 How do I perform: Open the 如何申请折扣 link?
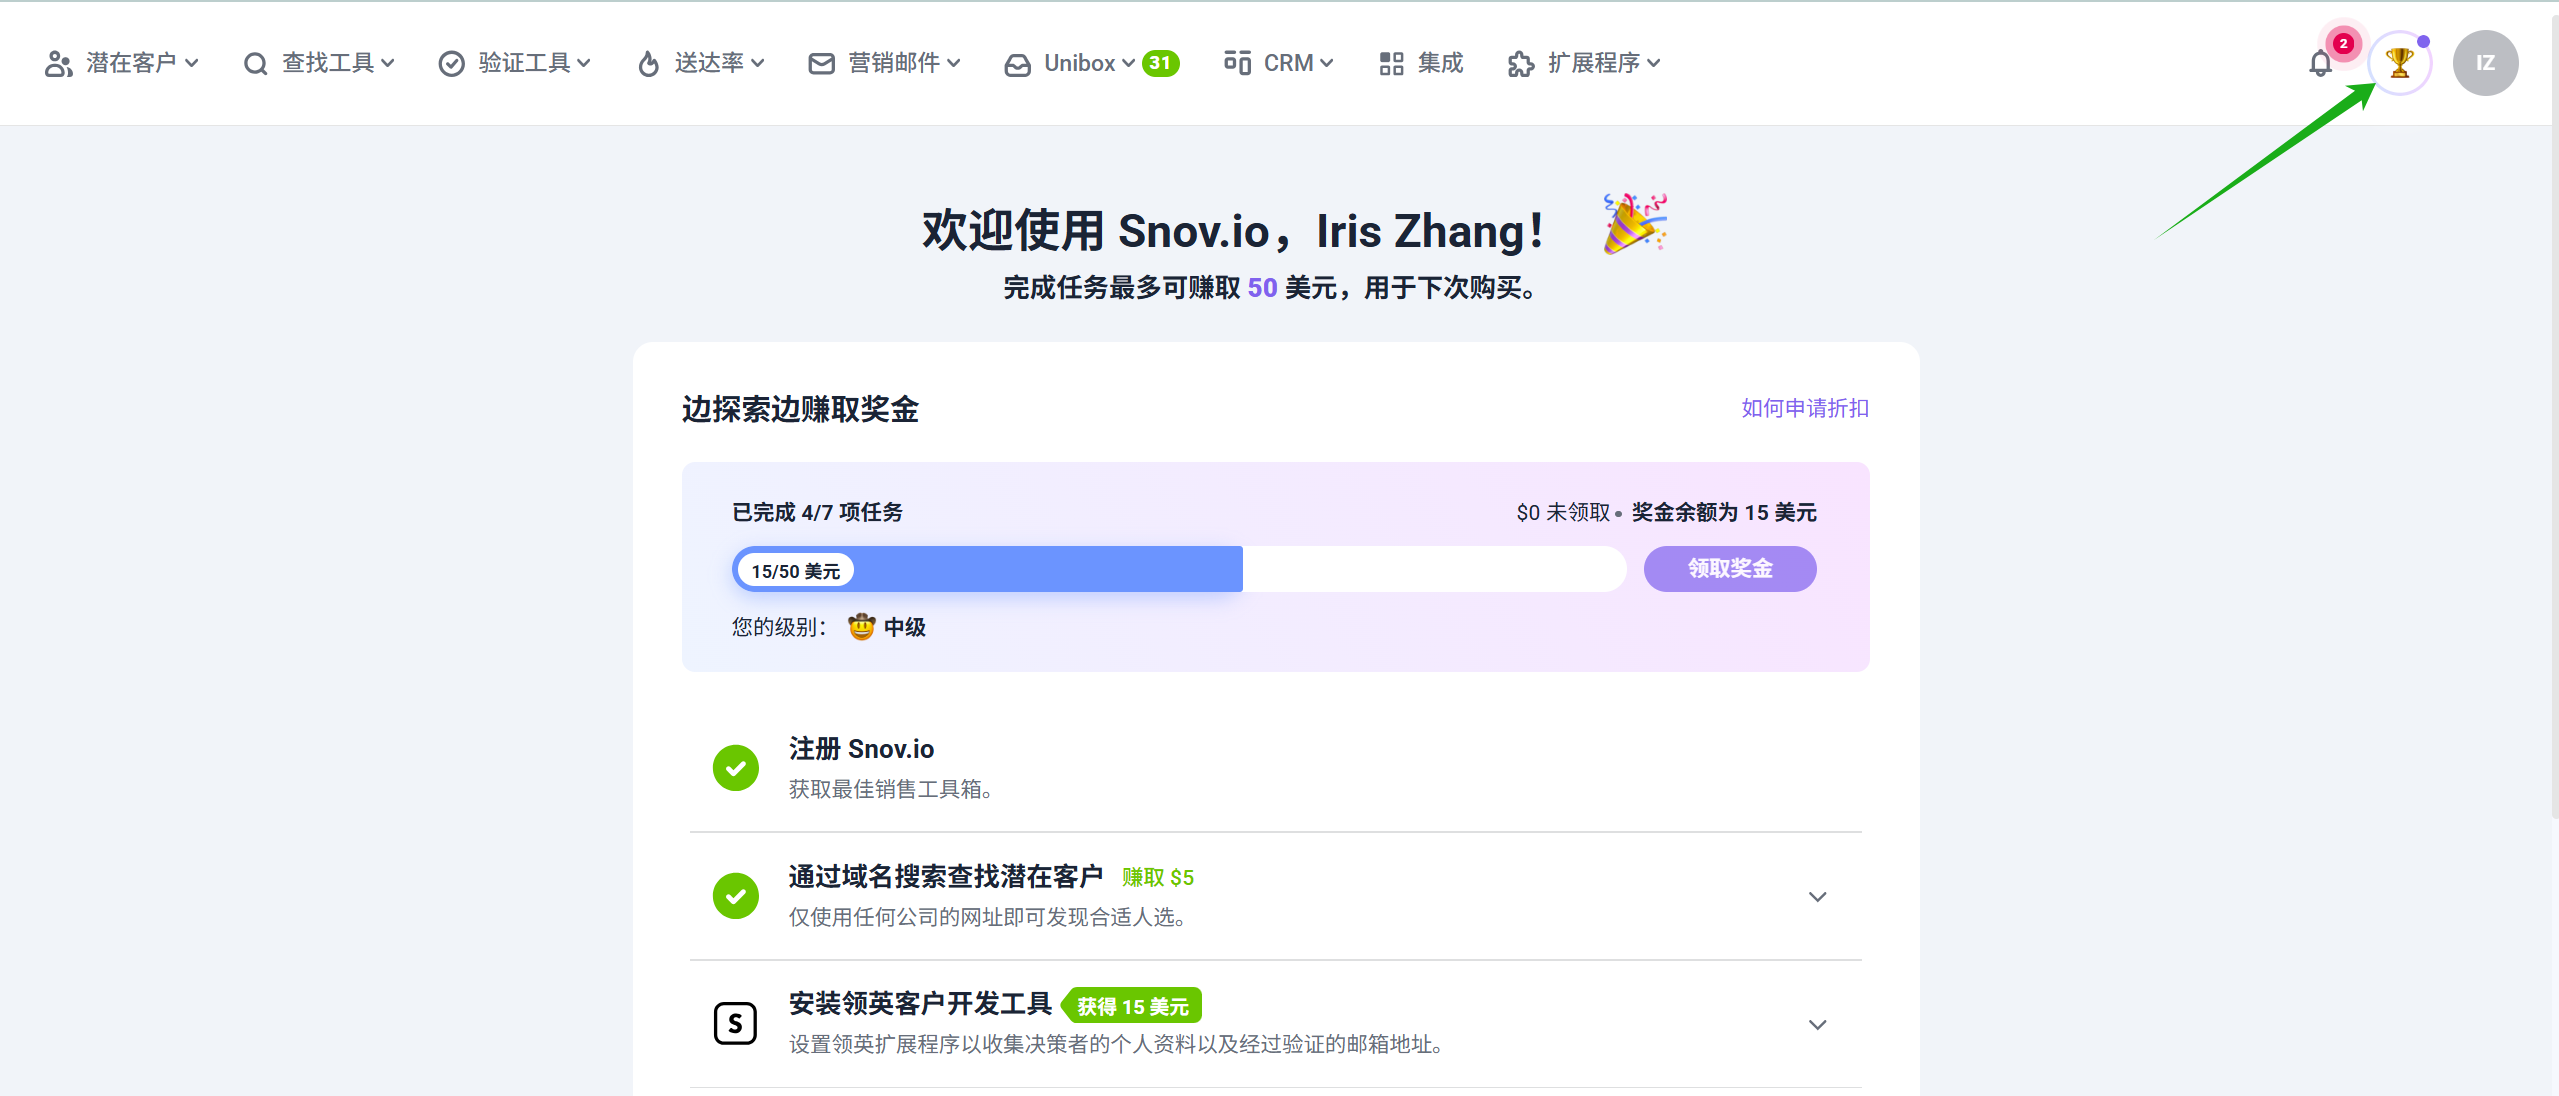click(x=1805, y=408)
